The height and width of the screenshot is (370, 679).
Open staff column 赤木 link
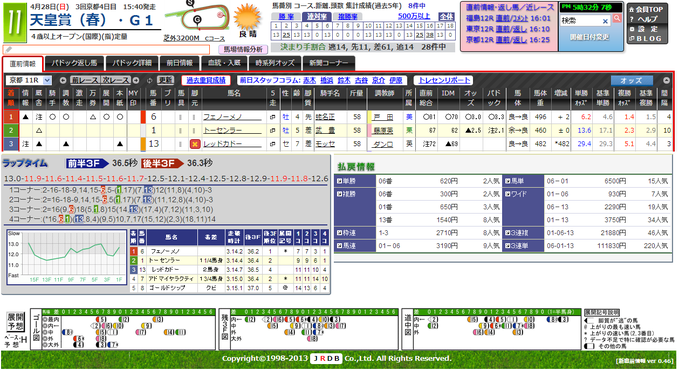pos(309,80)
